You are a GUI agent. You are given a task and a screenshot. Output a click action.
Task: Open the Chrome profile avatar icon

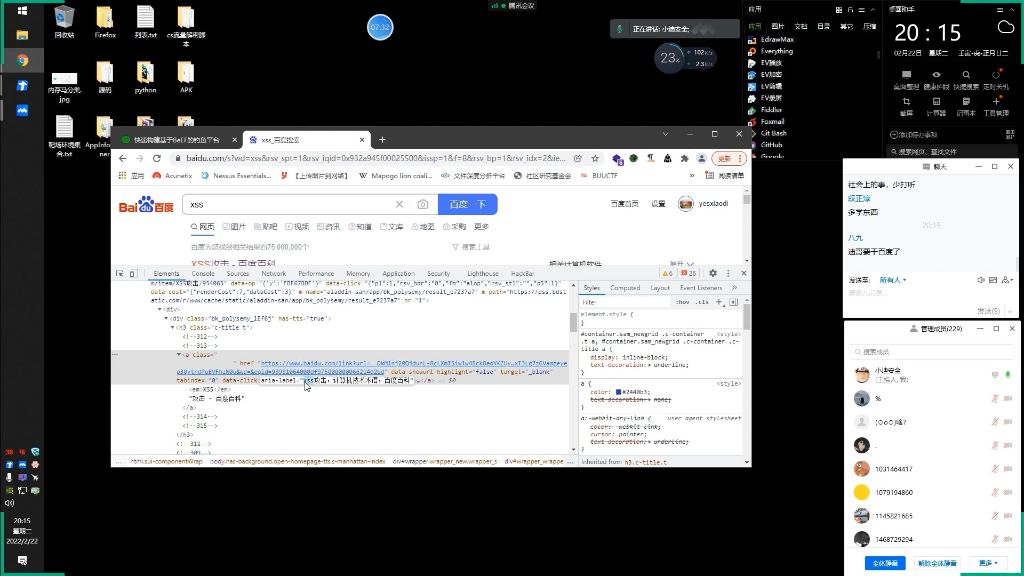click(x=701, y=158)
